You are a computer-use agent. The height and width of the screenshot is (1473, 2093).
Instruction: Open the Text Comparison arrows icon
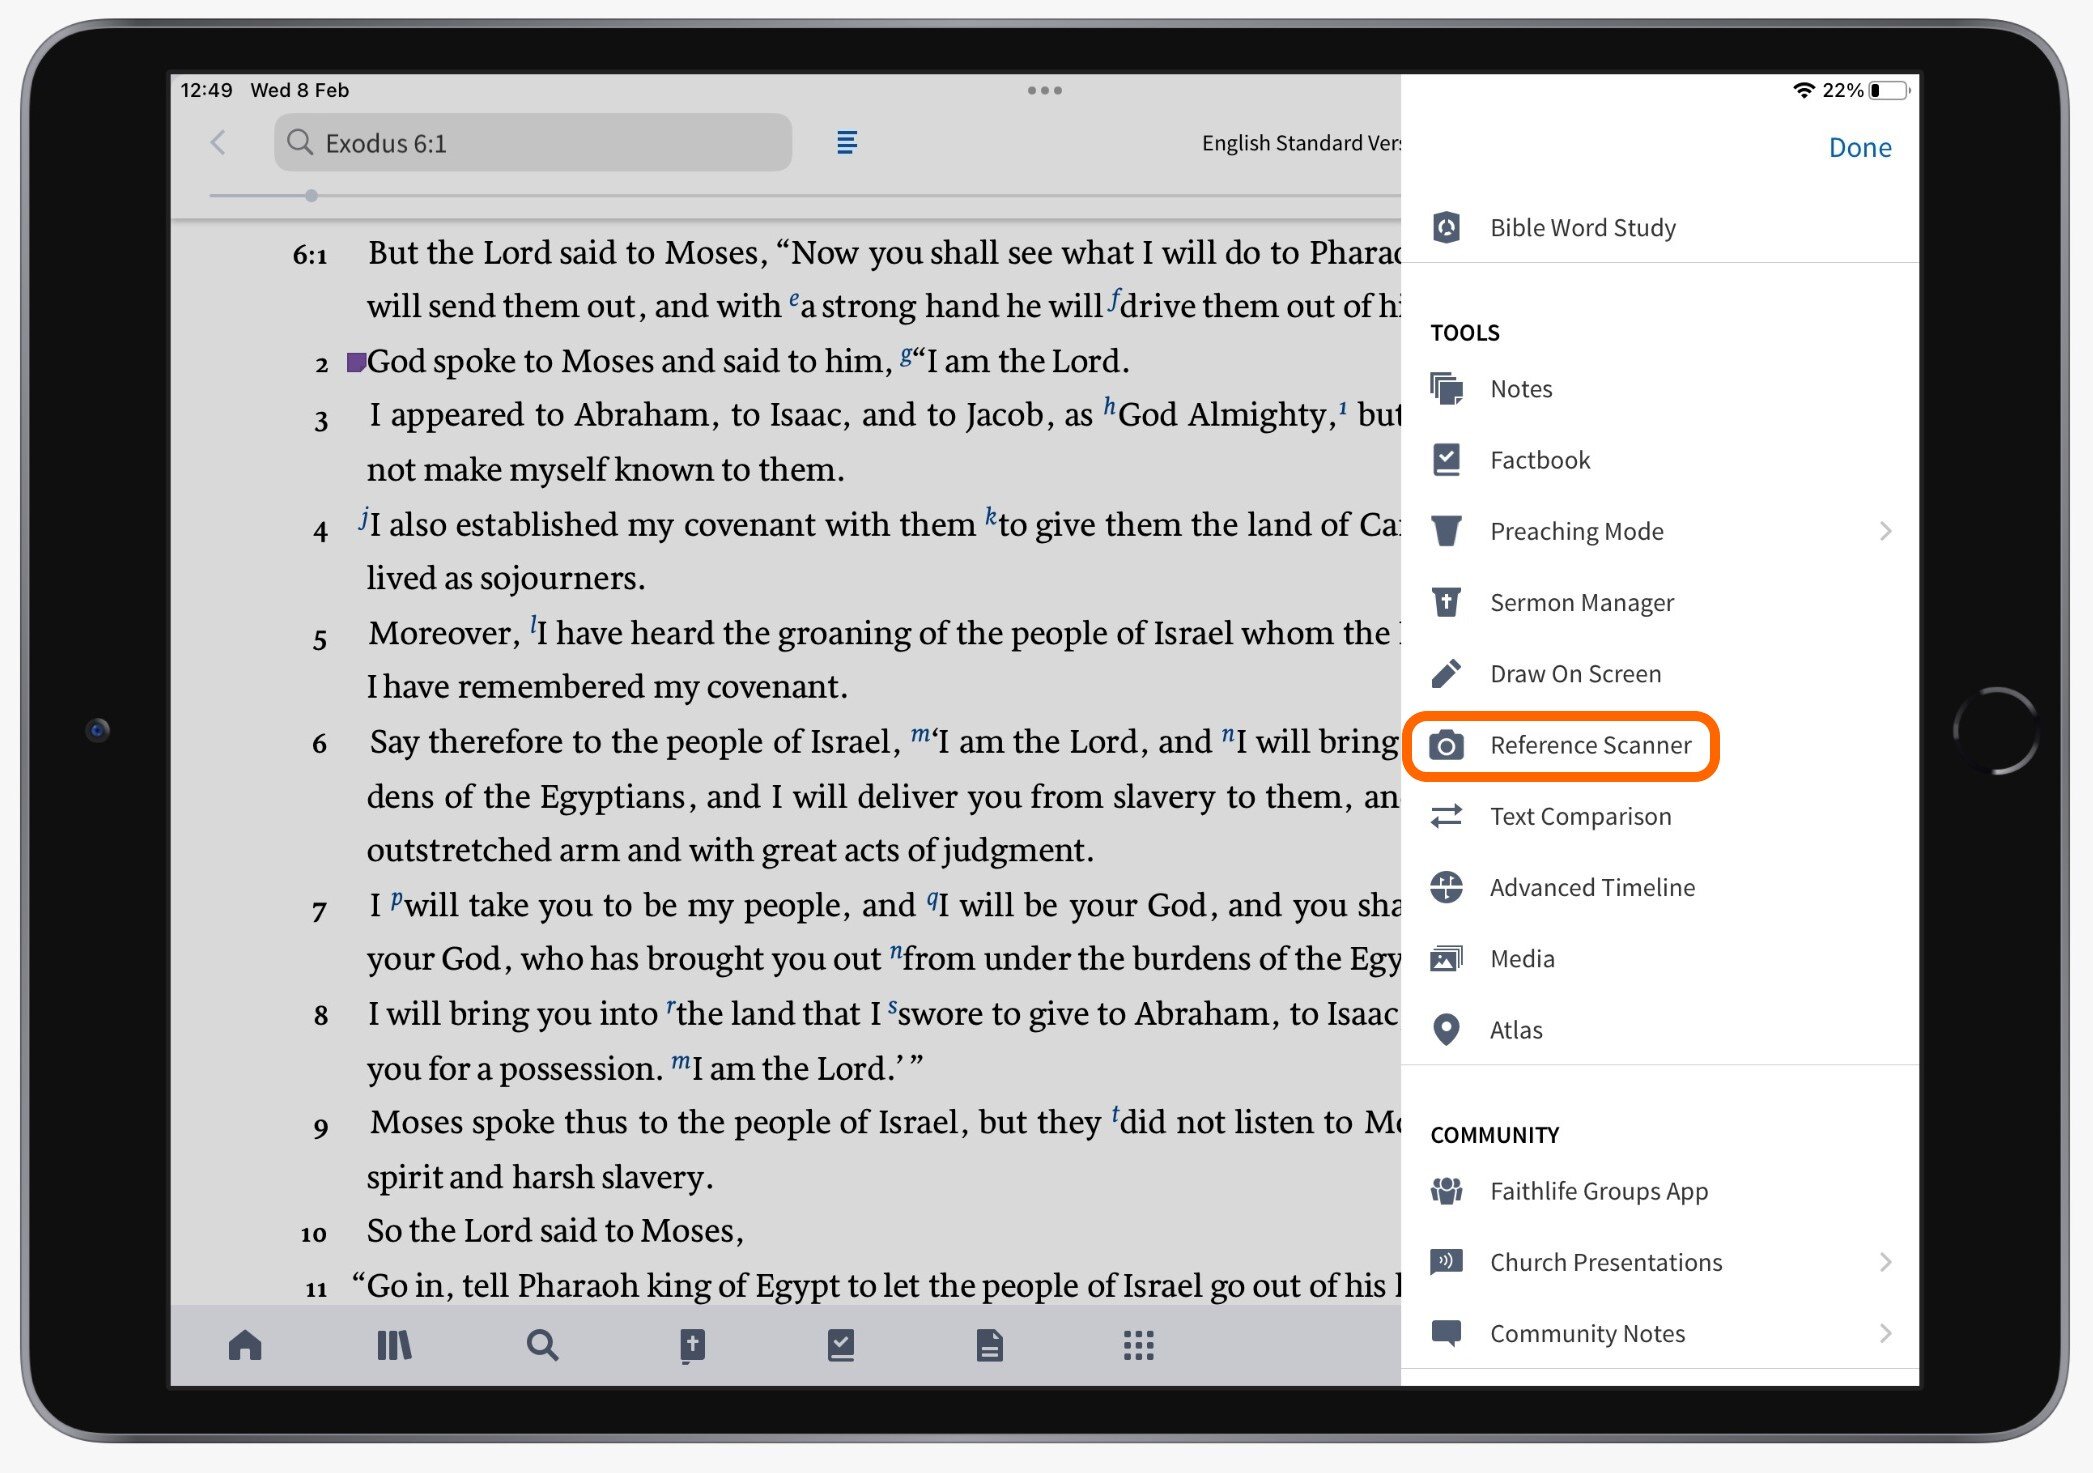pos(1447,816)
